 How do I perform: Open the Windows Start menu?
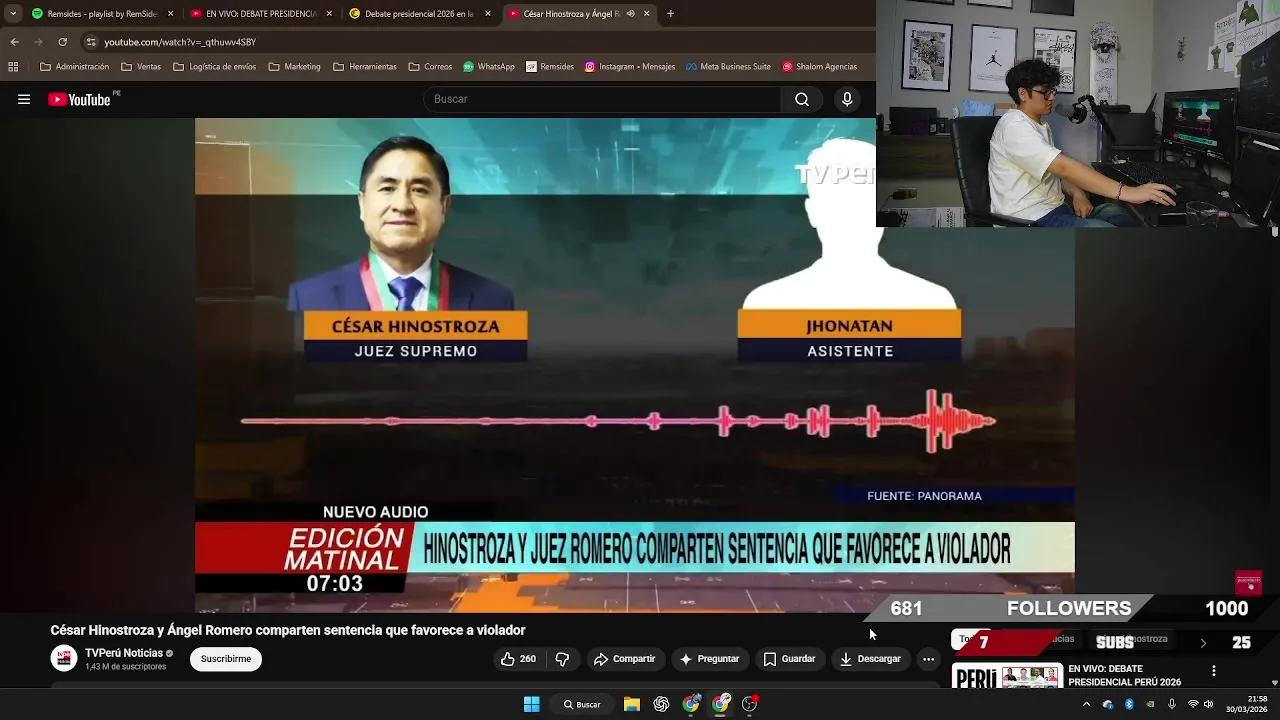(x=532, y=704)
